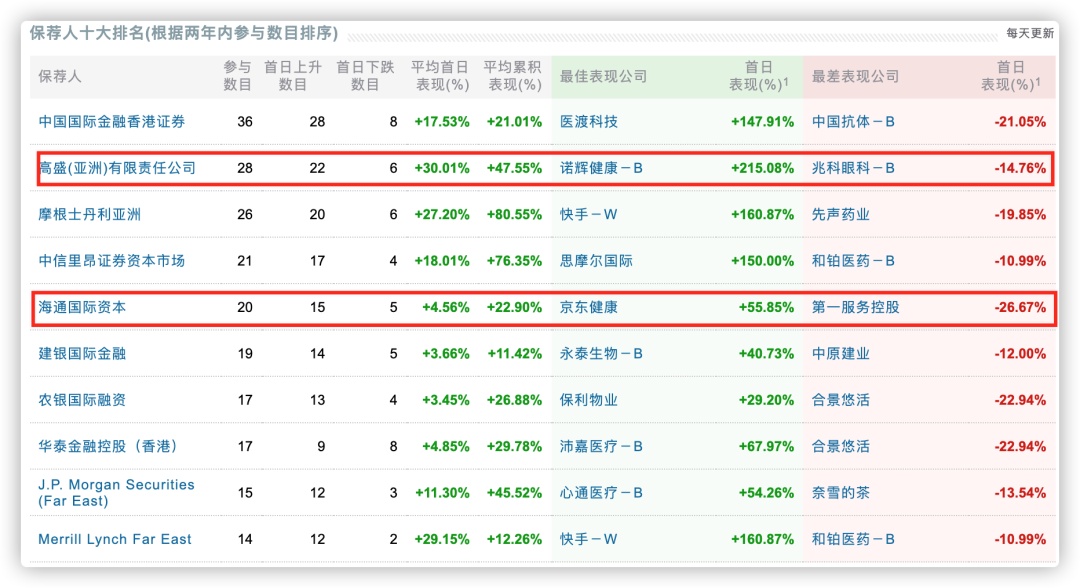This screenshot has width=1080, height=588.
Task: Click the 参与数目 column header
Action: [238, 76]
